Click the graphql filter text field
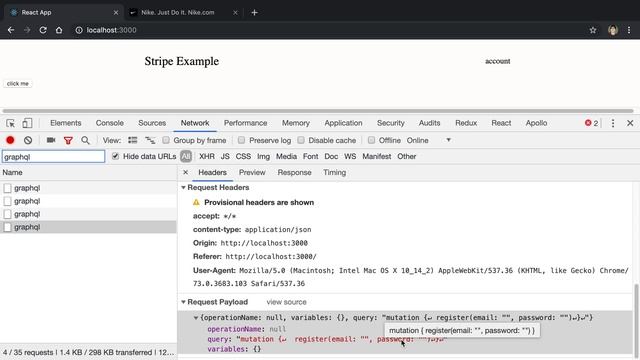The width and height of the screenshot is (640, 360). coord(53,157)
